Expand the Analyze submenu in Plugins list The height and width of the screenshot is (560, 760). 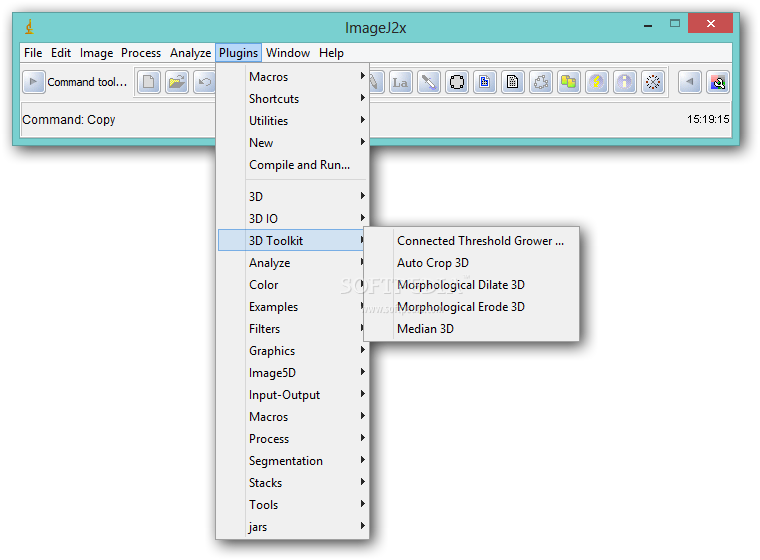pos(291,263)
